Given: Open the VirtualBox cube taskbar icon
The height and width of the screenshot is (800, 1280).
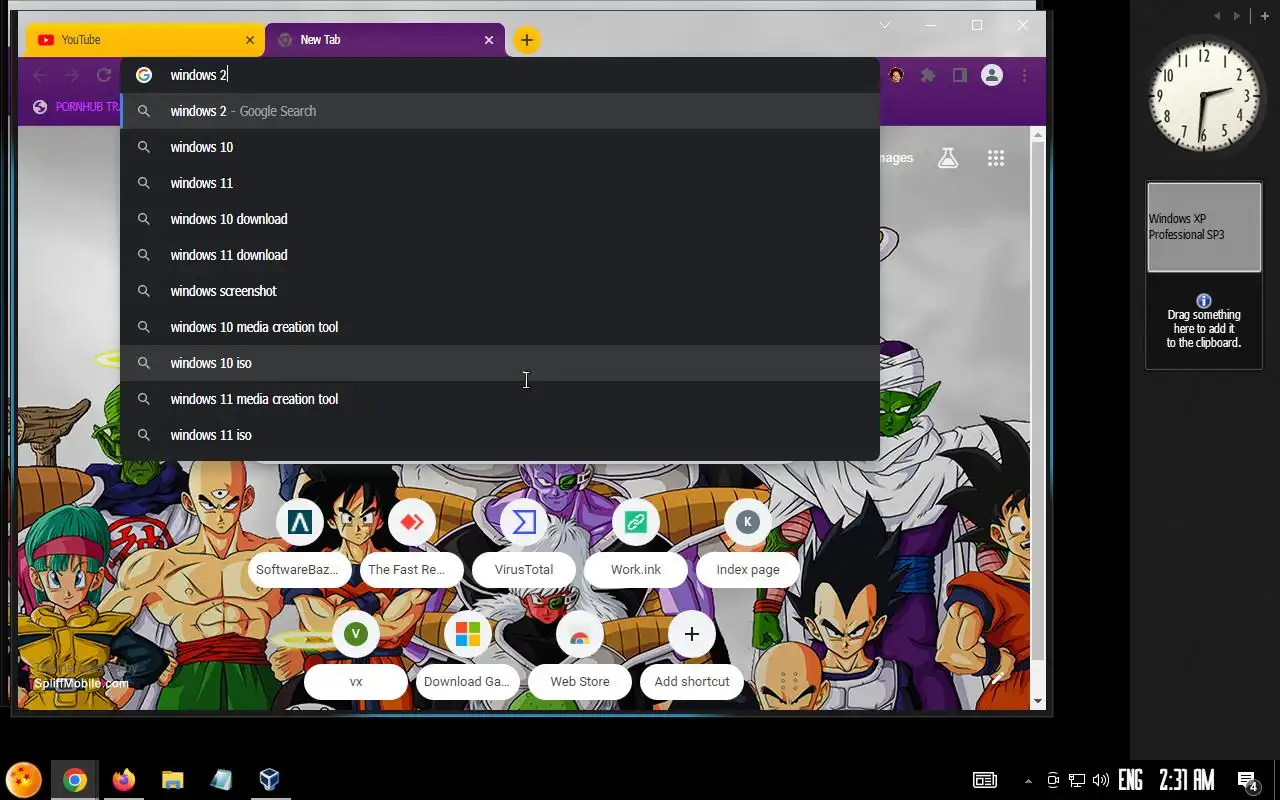Looking at the screenshot, I should (270, 779).
